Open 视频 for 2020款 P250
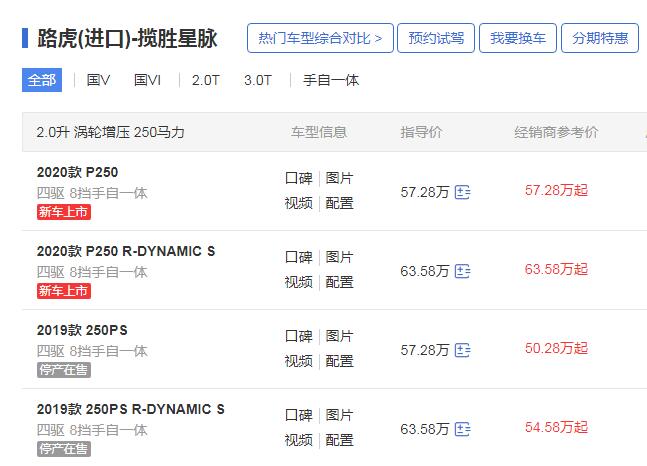The width and height of the screenshot is (647, 466). point(299,203)
